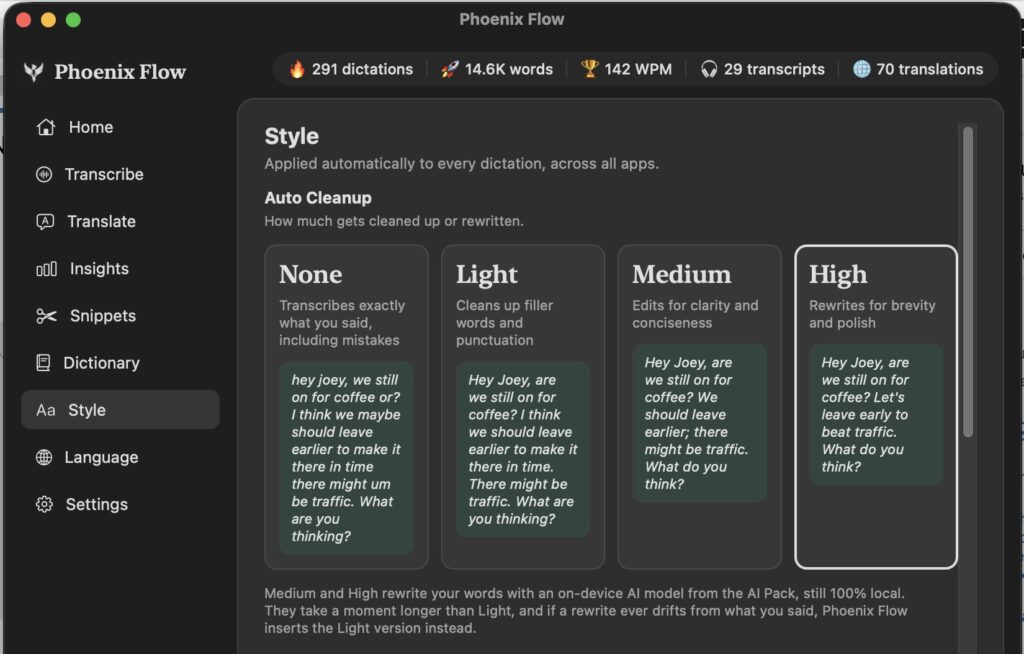Screen dimensions: 1024x654
Task: Go to Transcribe in the sidebar
Action: pos(104,174)
